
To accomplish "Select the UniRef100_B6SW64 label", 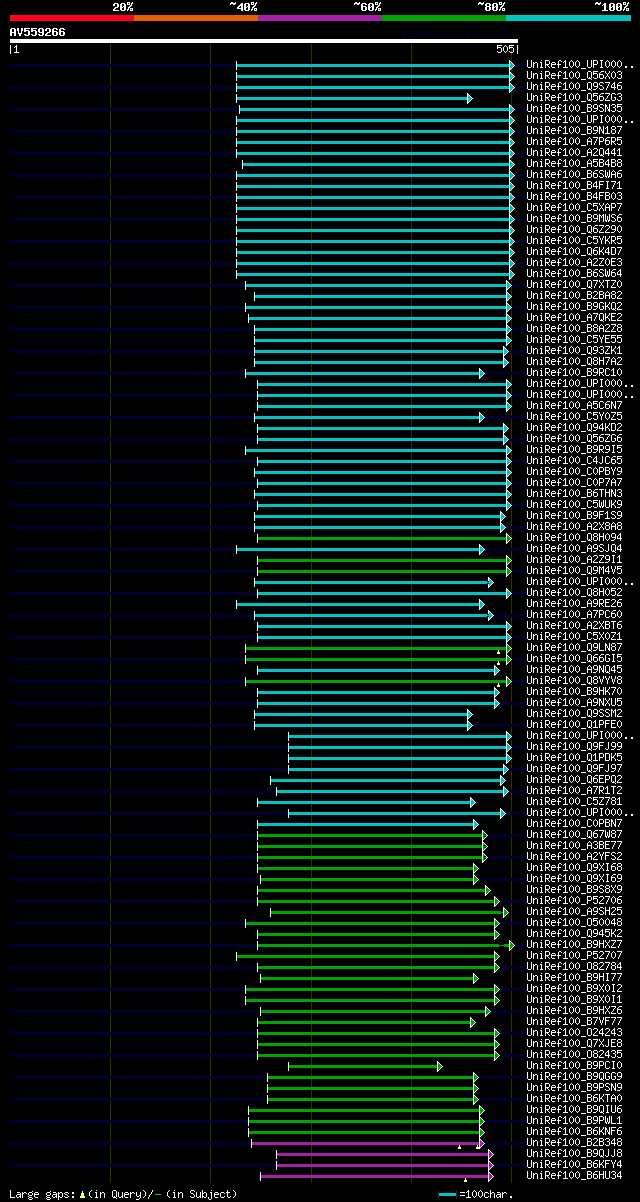I will click(574, 273).
